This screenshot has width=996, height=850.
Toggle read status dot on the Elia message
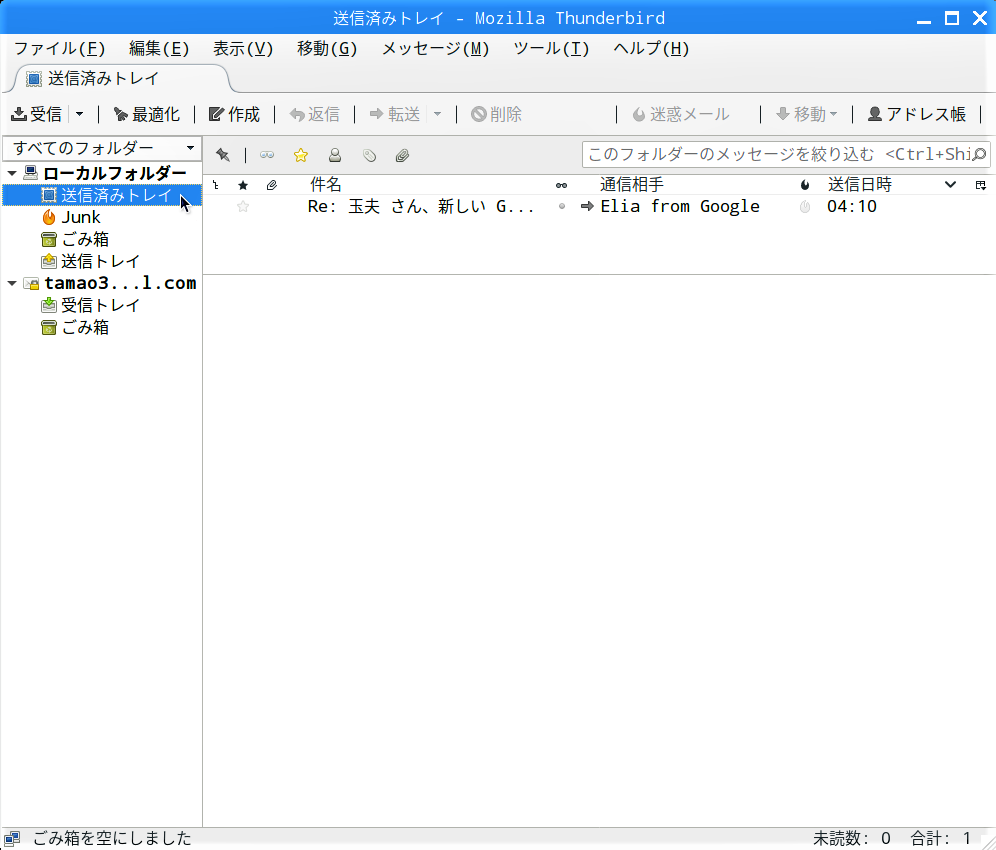[x=562, y=206]
